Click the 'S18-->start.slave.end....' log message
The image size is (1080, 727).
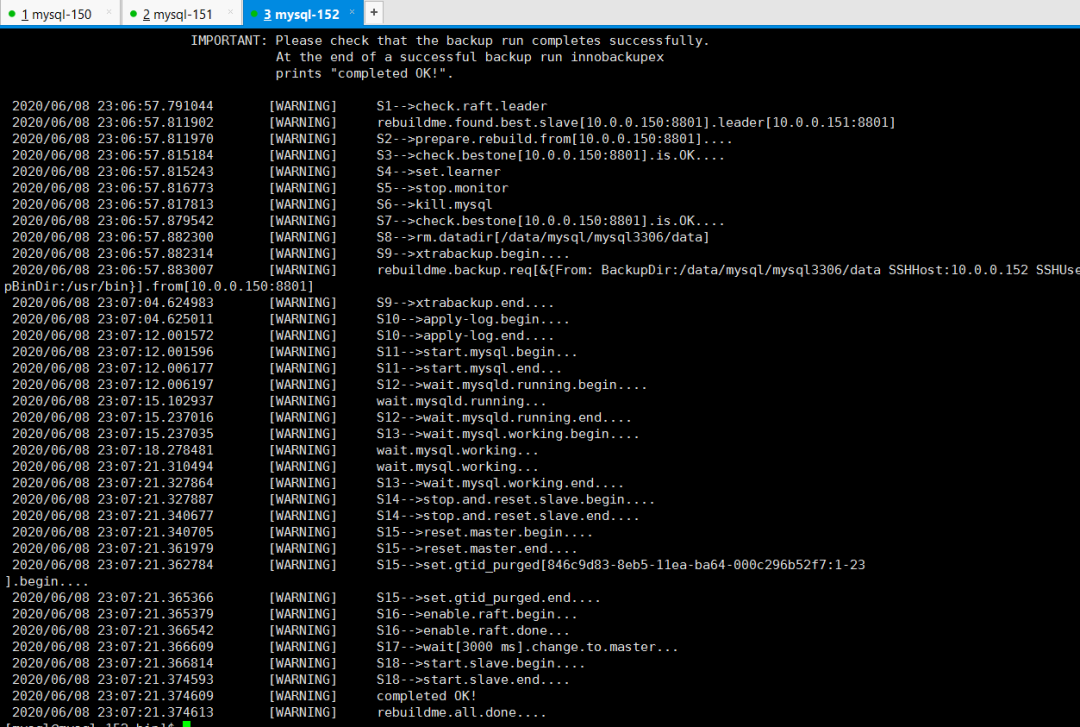coord(472,680)
